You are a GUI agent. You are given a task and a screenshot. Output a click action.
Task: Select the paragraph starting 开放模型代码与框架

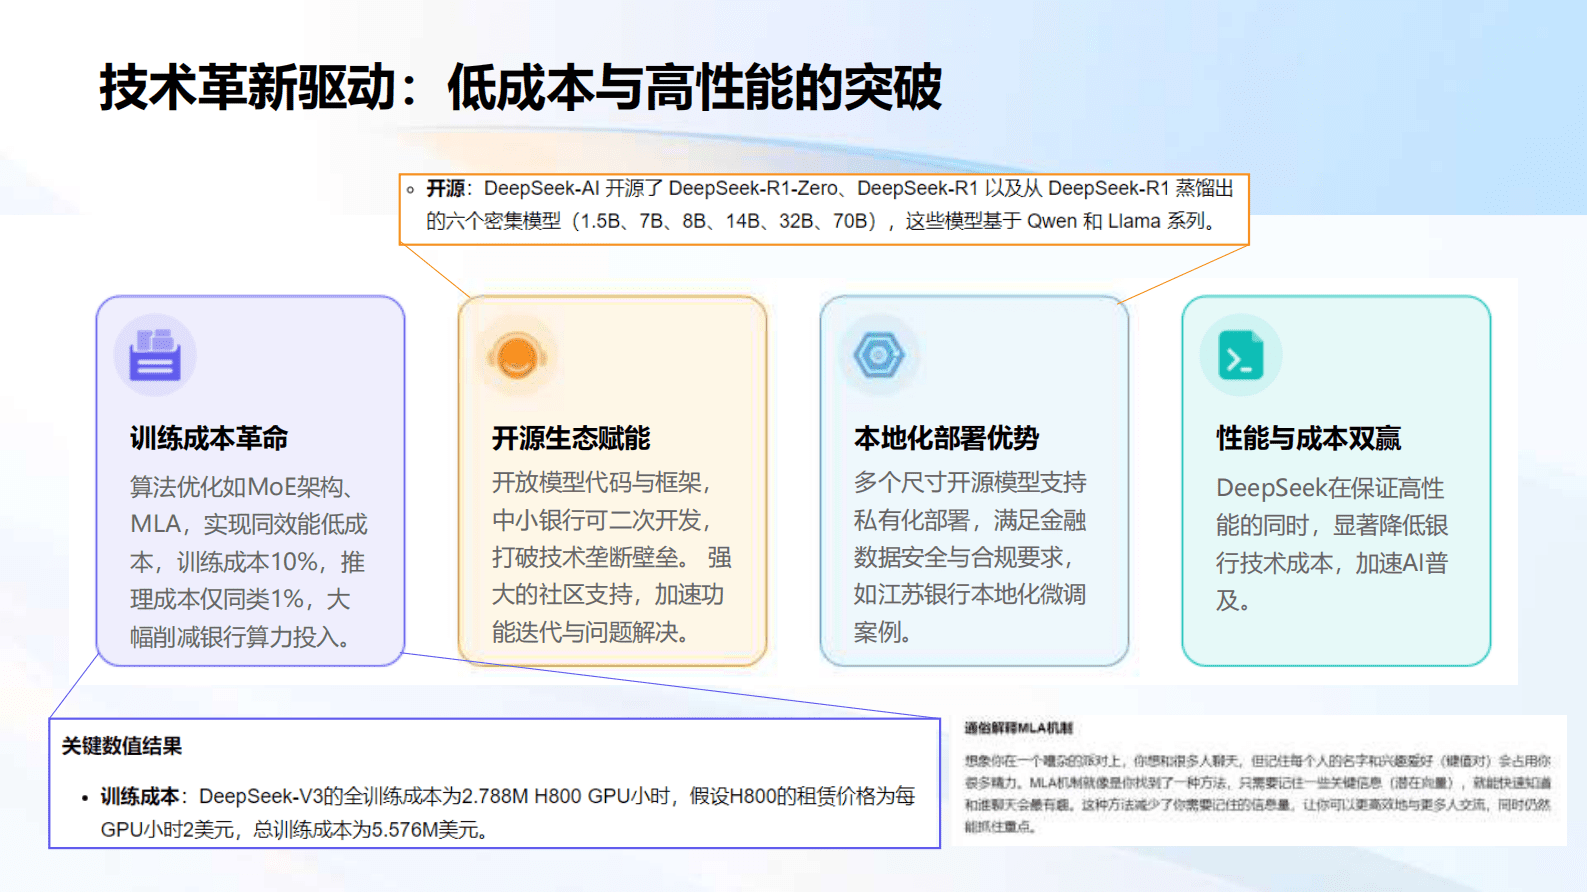611,557
